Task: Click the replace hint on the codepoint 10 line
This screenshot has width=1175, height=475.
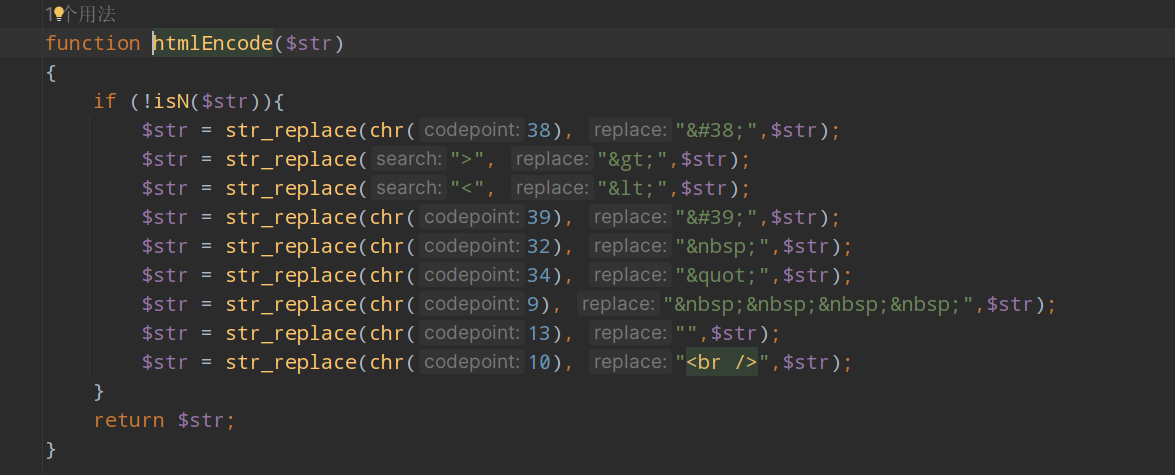Action: tap(629, 363)
